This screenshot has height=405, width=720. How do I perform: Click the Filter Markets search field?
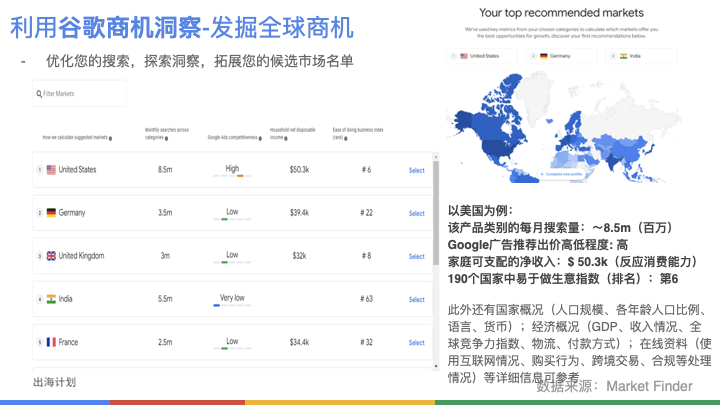(x=79, y=94)
